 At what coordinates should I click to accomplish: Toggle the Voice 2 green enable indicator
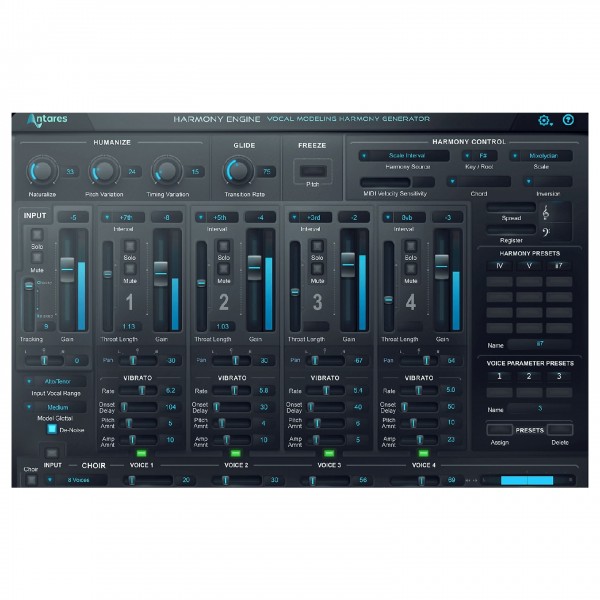click(235, 453)
